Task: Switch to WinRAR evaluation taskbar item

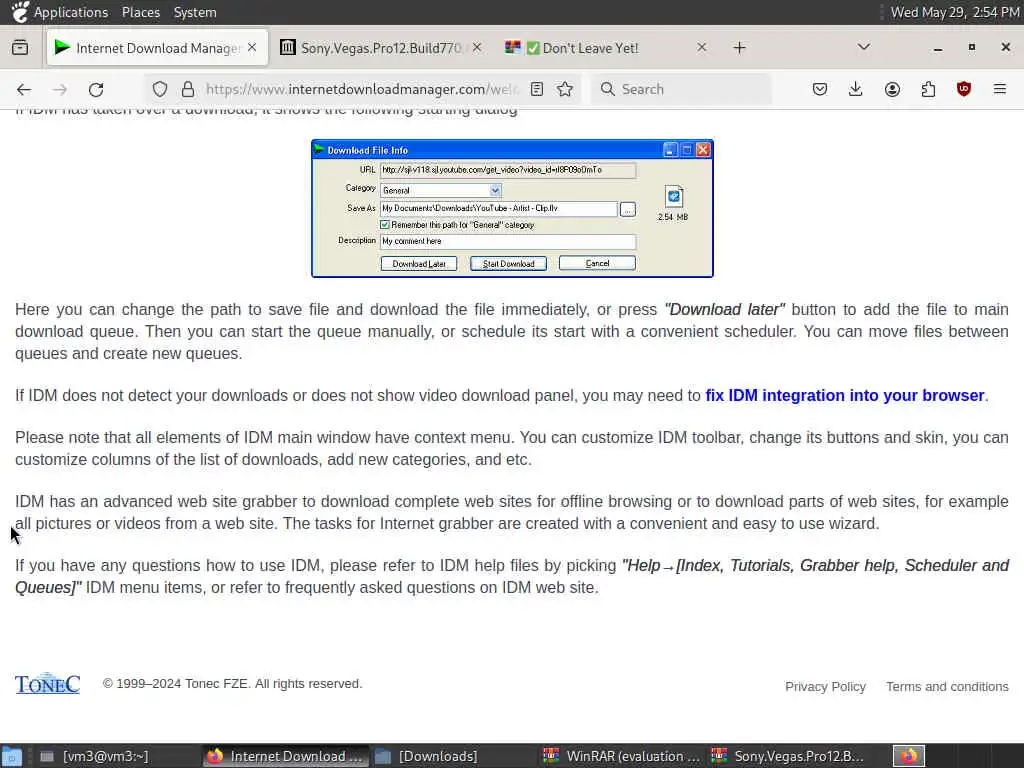Action: pyautogui.click(x=622, y=756)
